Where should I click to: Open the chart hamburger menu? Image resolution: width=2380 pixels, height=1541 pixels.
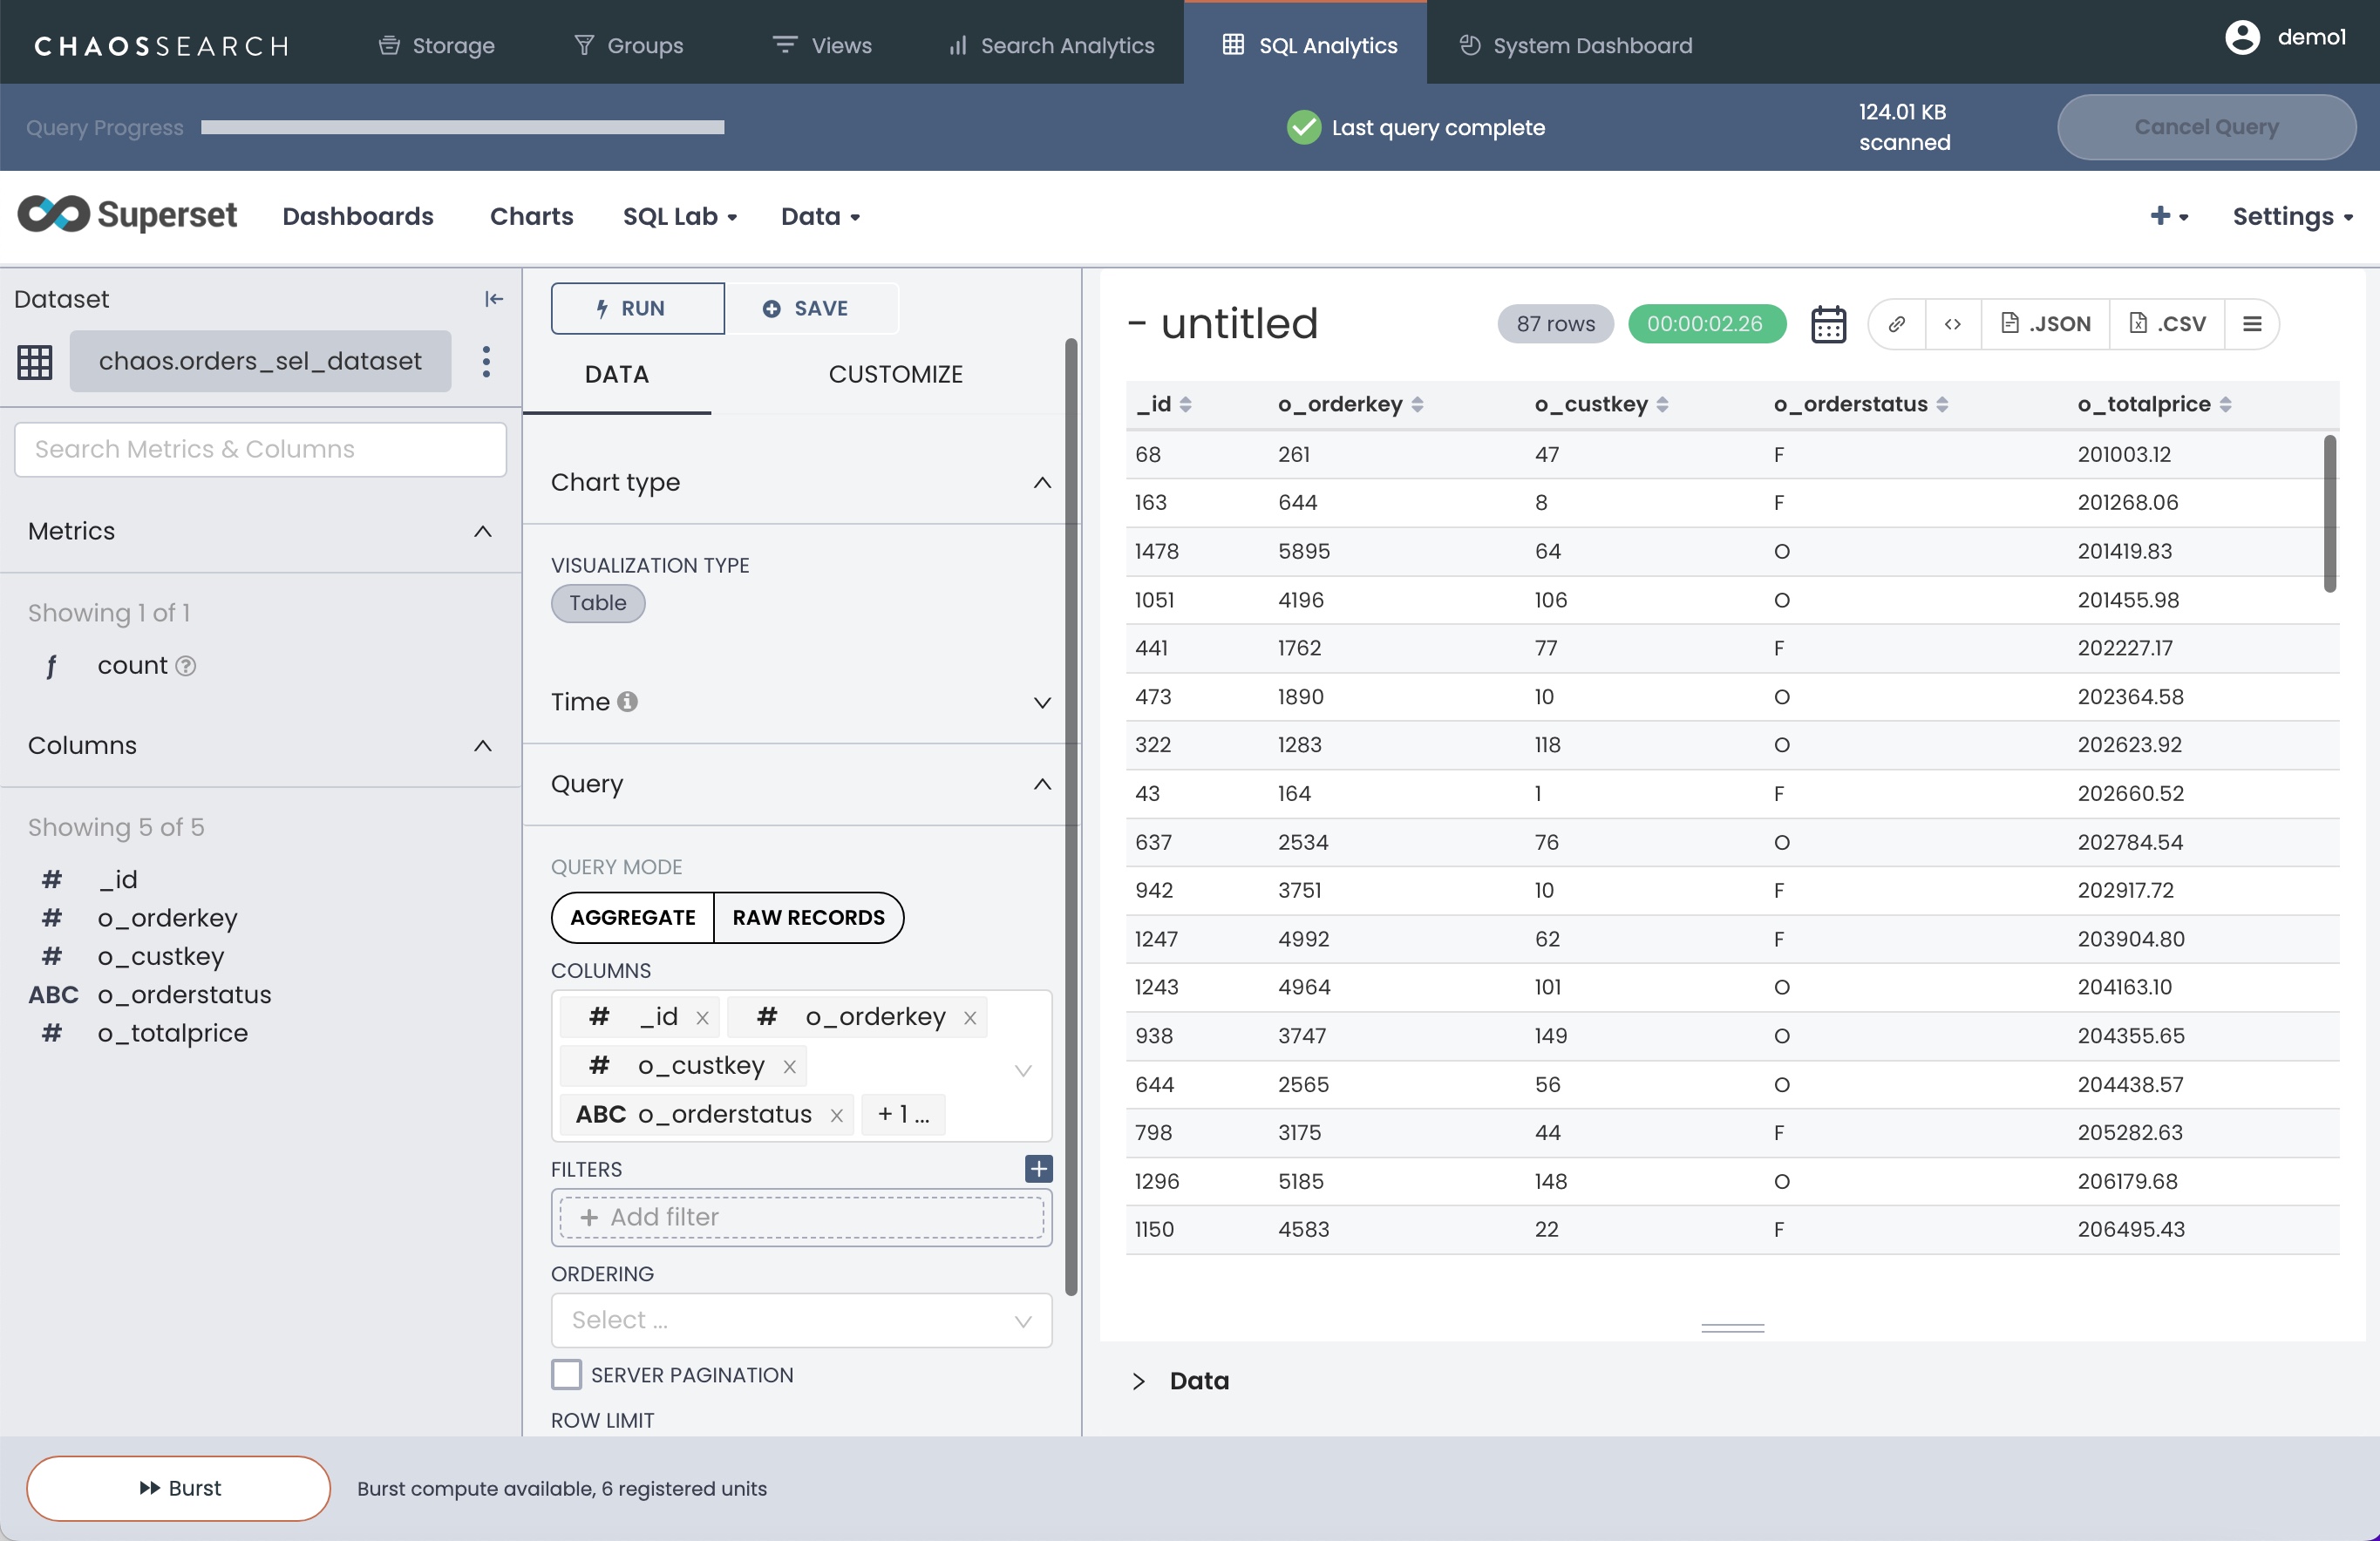click(2252, 324)
